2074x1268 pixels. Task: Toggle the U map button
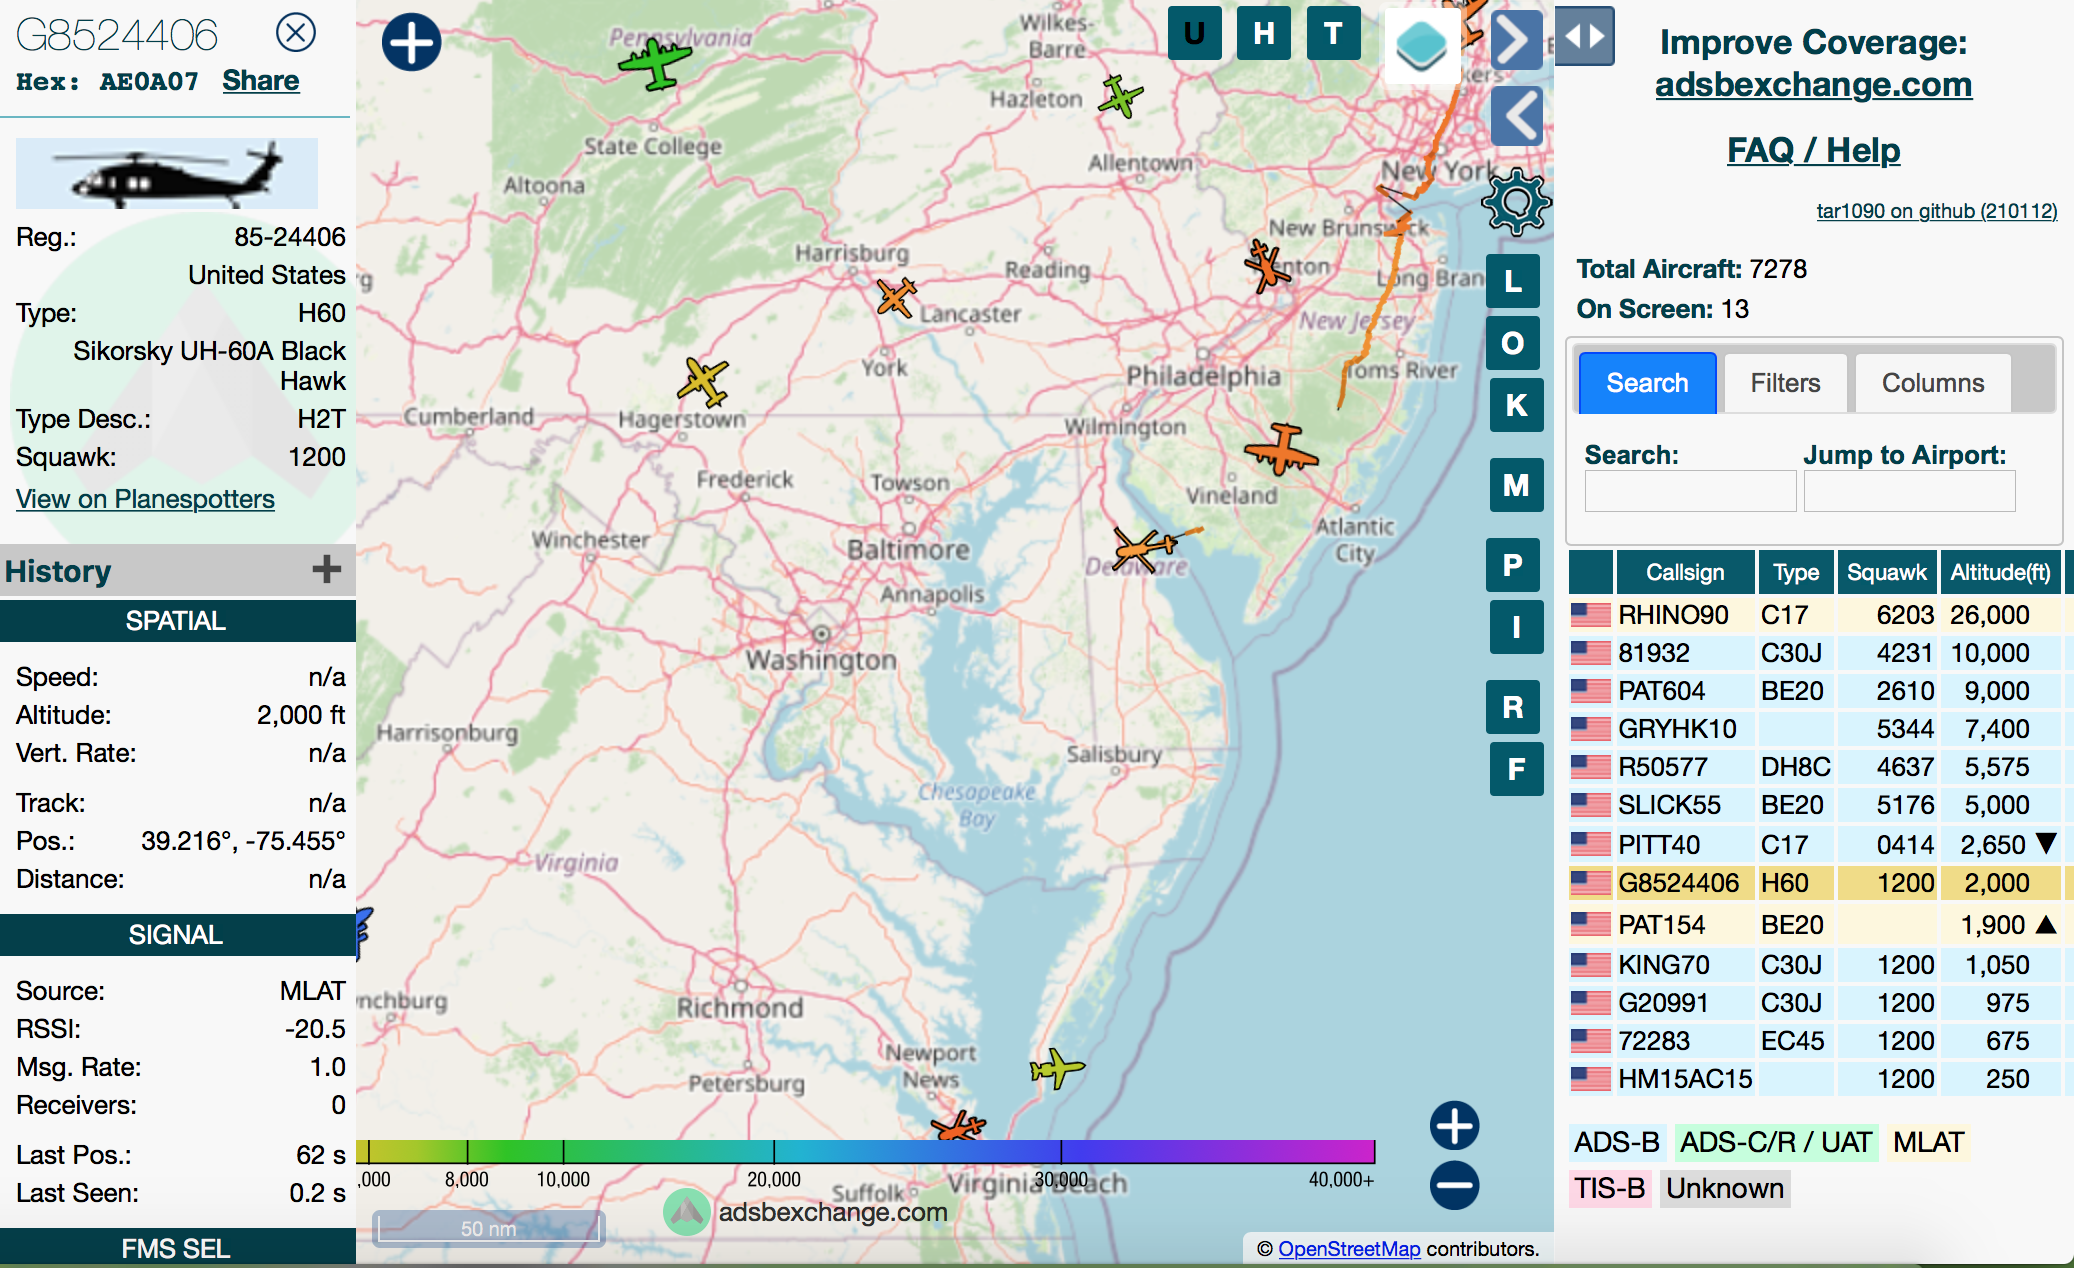[1194, 33]
